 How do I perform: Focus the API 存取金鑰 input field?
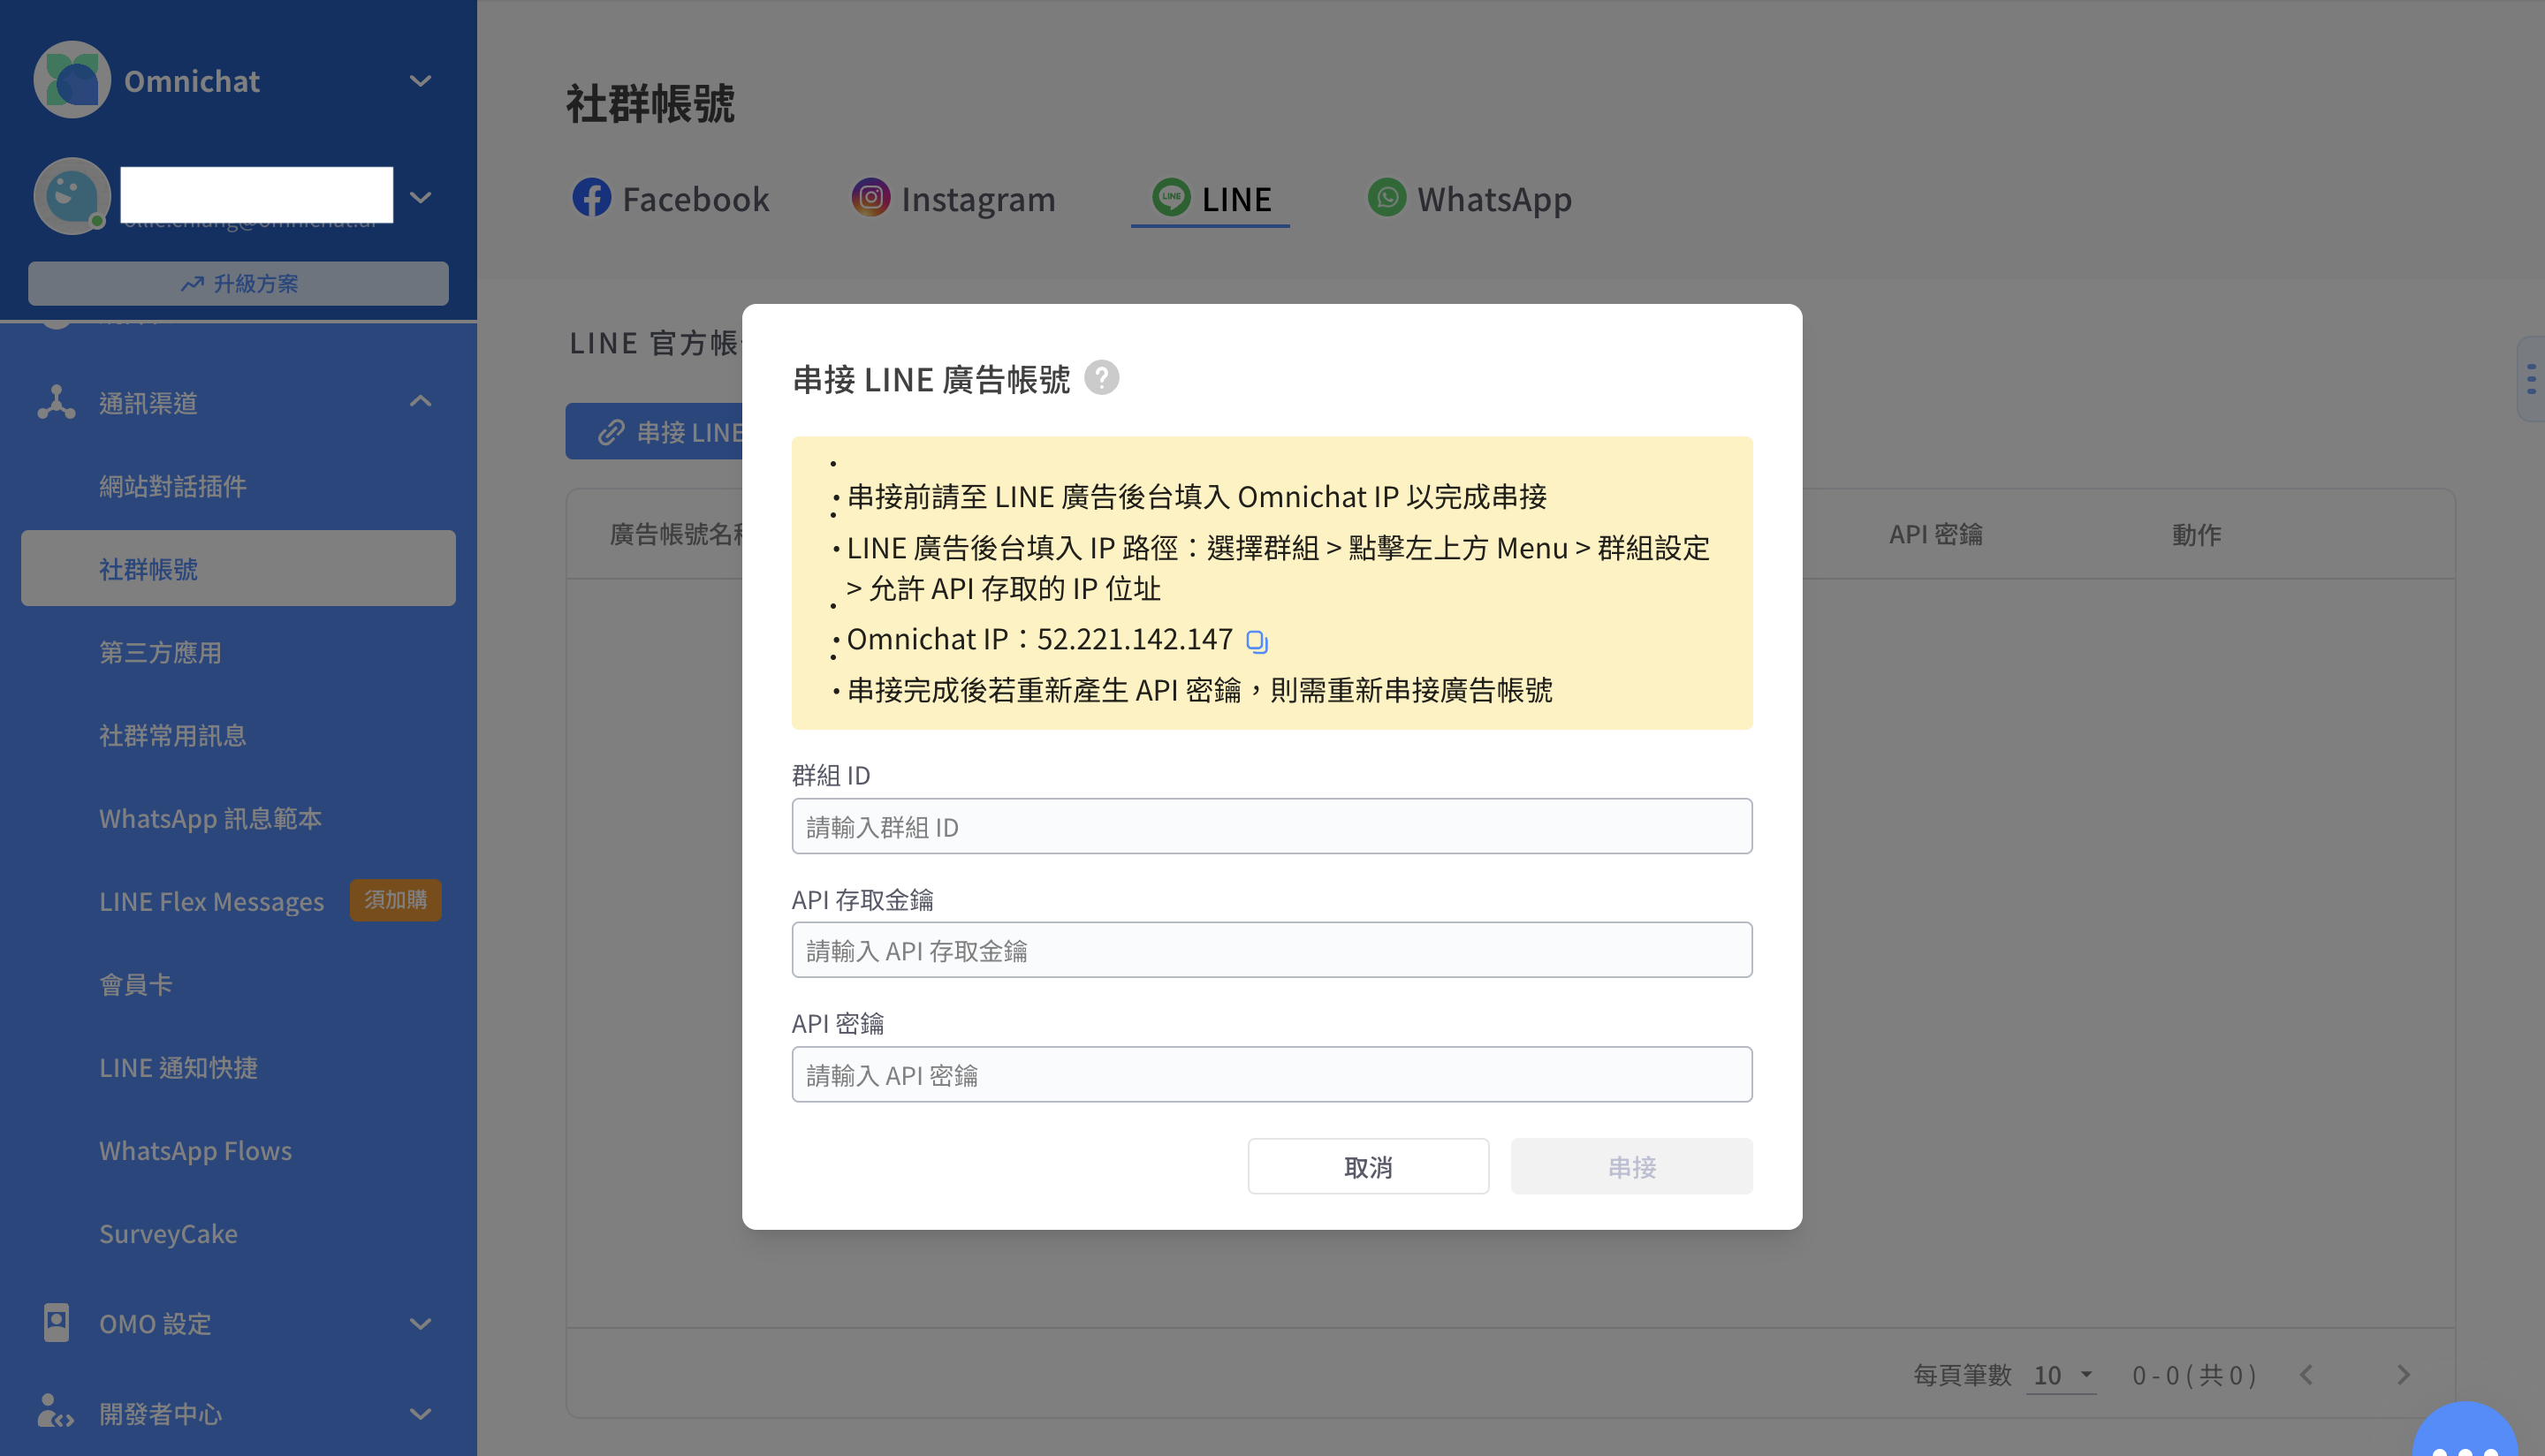[1271, 950]
